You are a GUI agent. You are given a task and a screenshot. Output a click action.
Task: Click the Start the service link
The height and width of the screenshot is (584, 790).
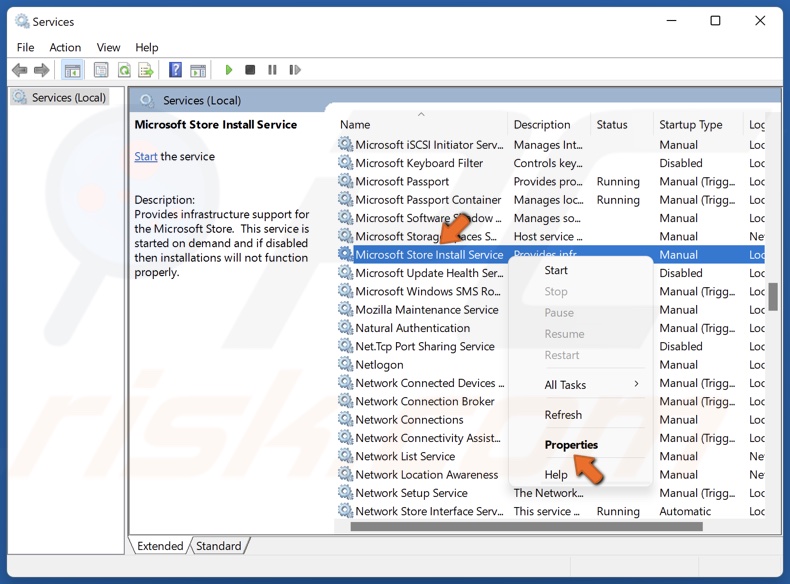click(x=146, y=157)
